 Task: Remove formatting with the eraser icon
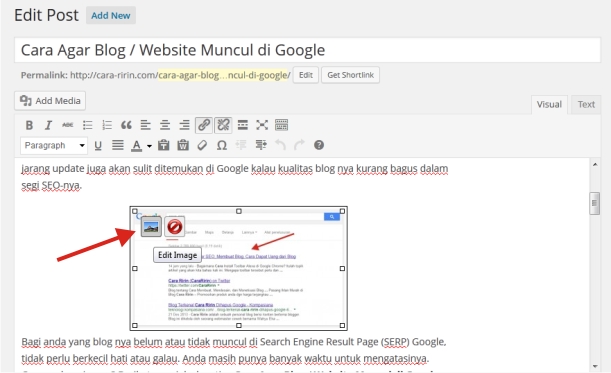202,145
